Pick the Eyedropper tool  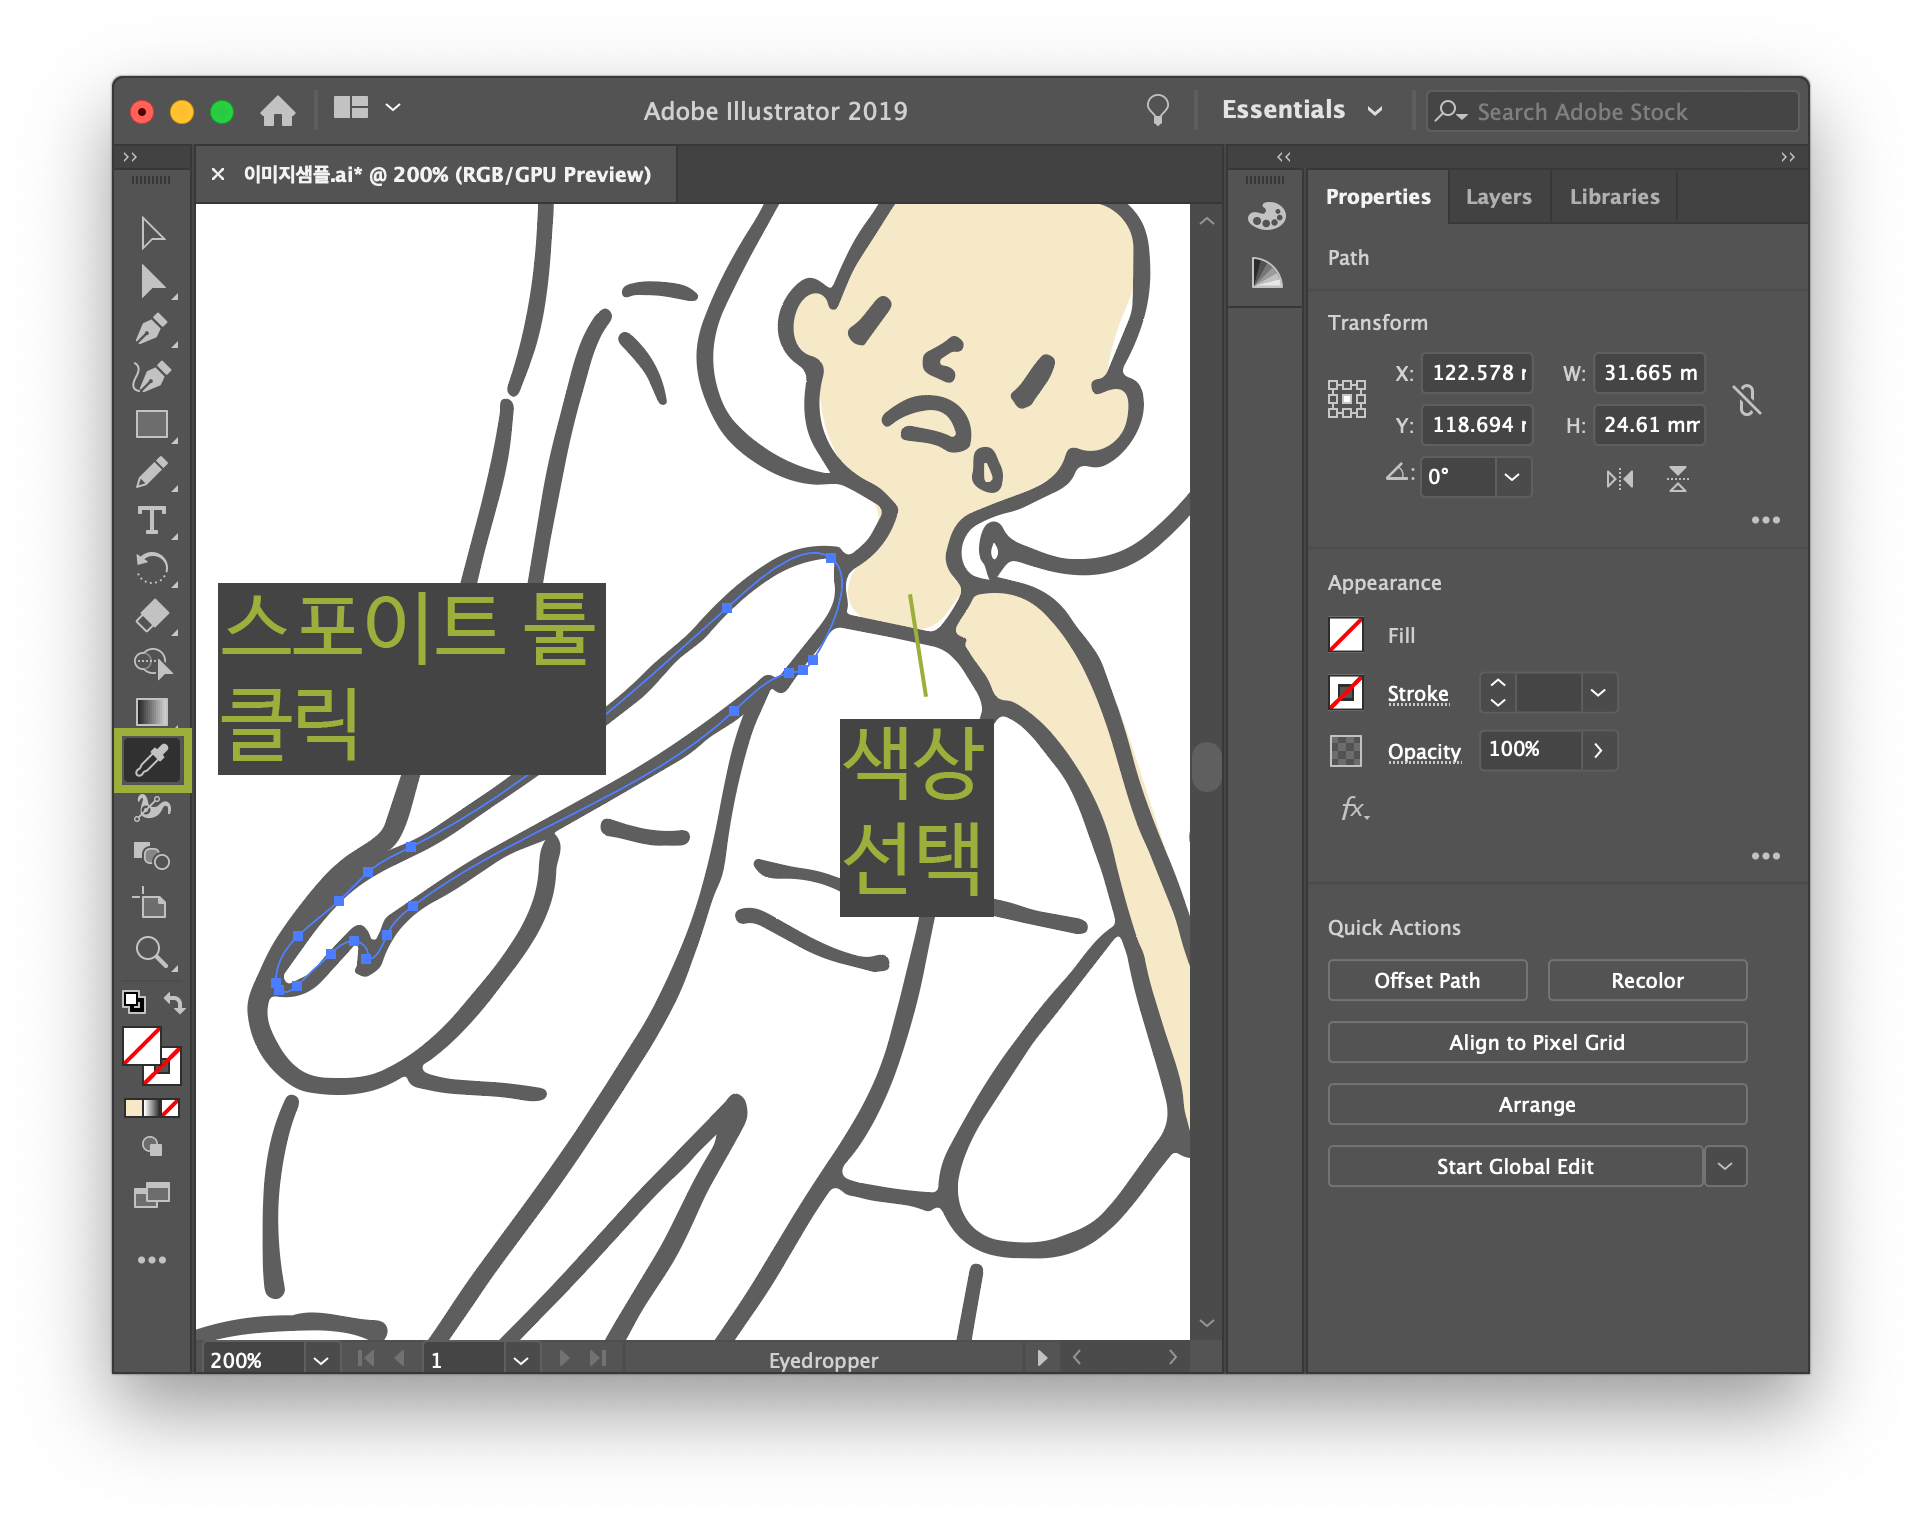click(x=152, y=761)
